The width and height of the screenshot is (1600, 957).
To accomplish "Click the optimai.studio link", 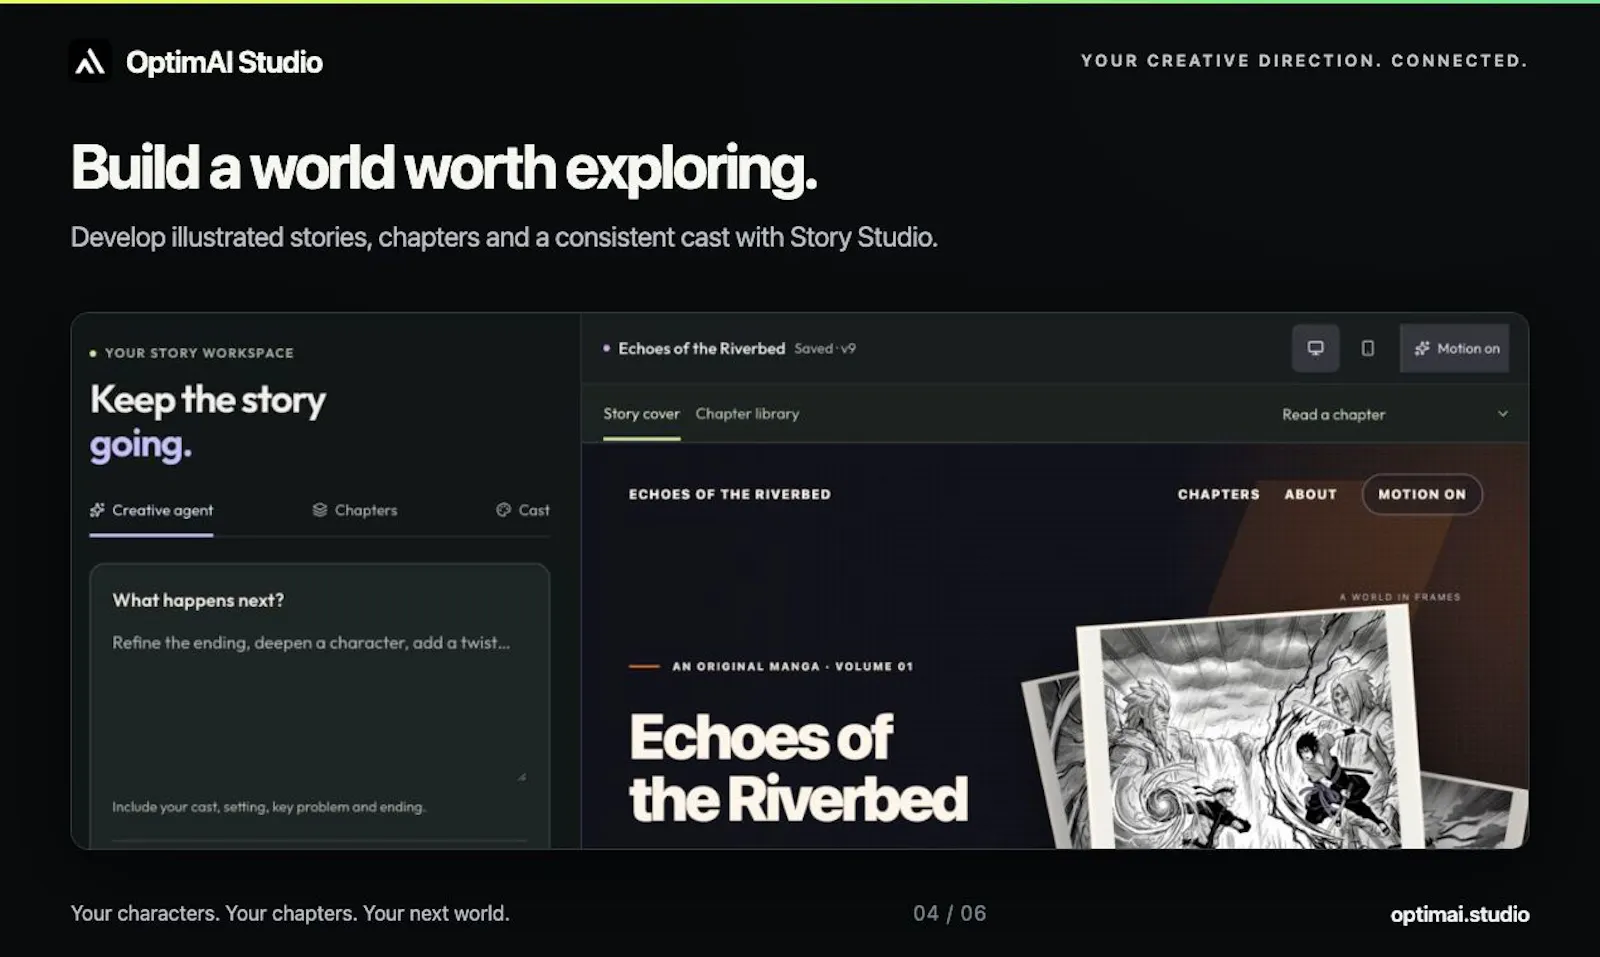I will tap(1459, 914).
